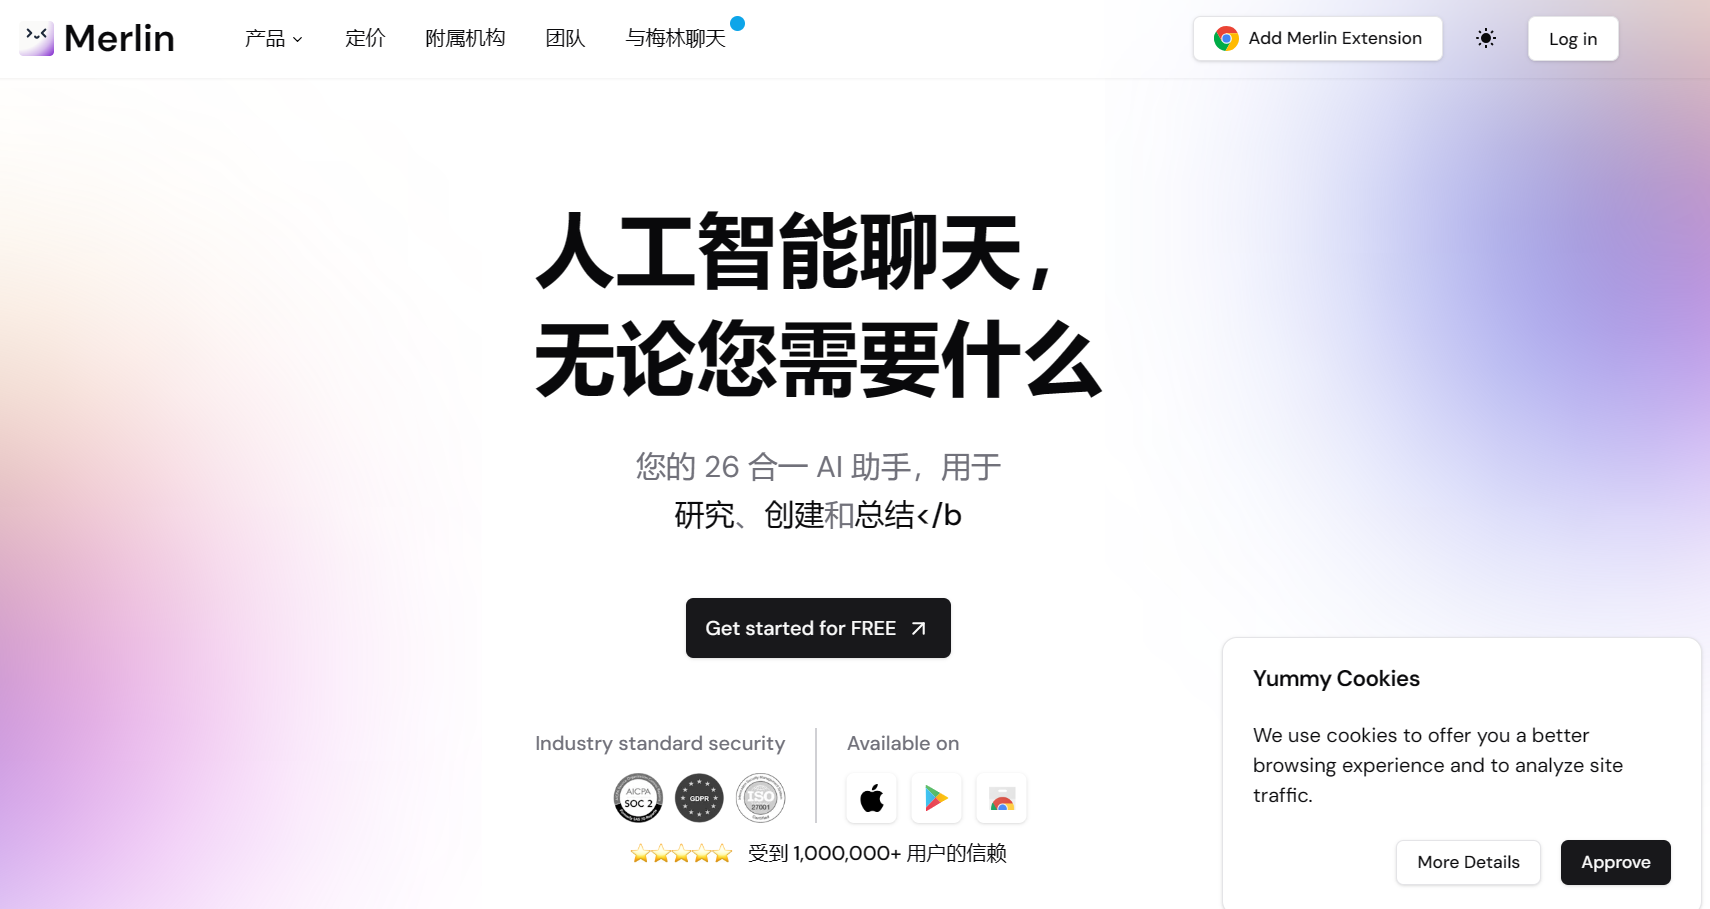Click the Chrome icon in Add Extension
Viewport: 1710px width, 909px height.
point(1226,38)
